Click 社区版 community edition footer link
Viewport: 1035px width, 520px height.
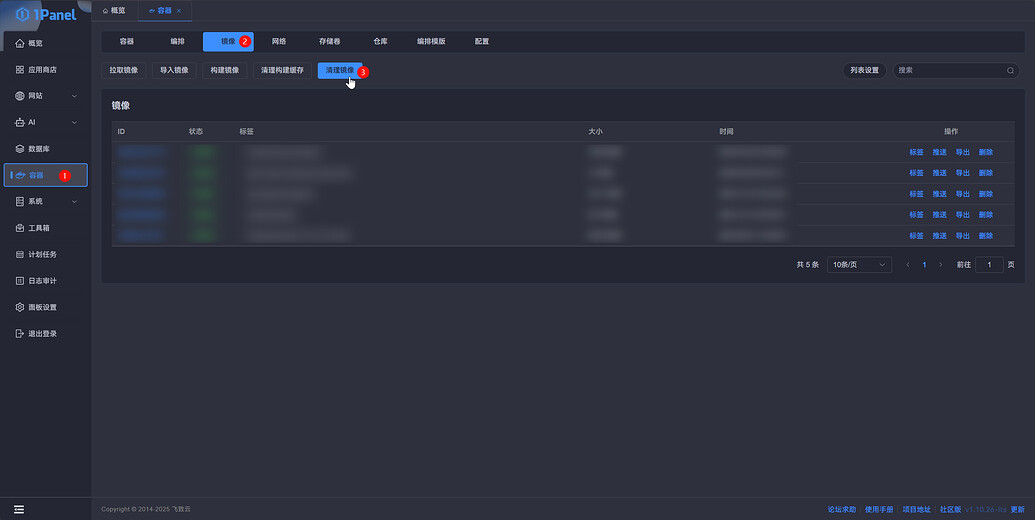(951, 509)
